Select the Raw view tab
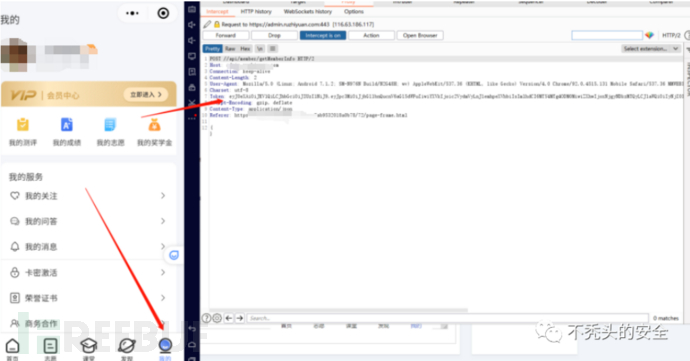Screen dimensions: 690x361 (x=230, y=48)
